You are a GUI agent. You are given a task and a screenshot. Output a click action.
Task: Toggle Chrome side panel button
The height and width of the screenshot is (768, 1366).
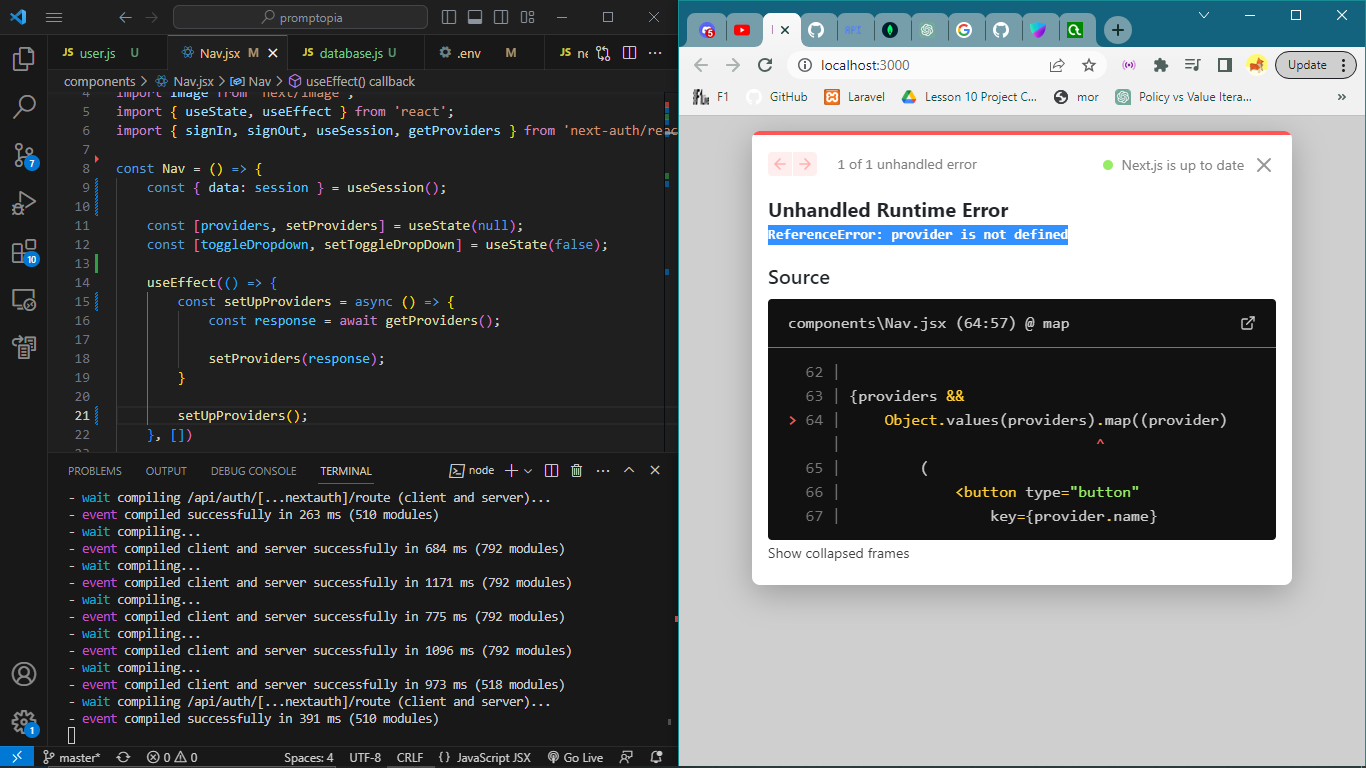click(x=1224, y=65)
